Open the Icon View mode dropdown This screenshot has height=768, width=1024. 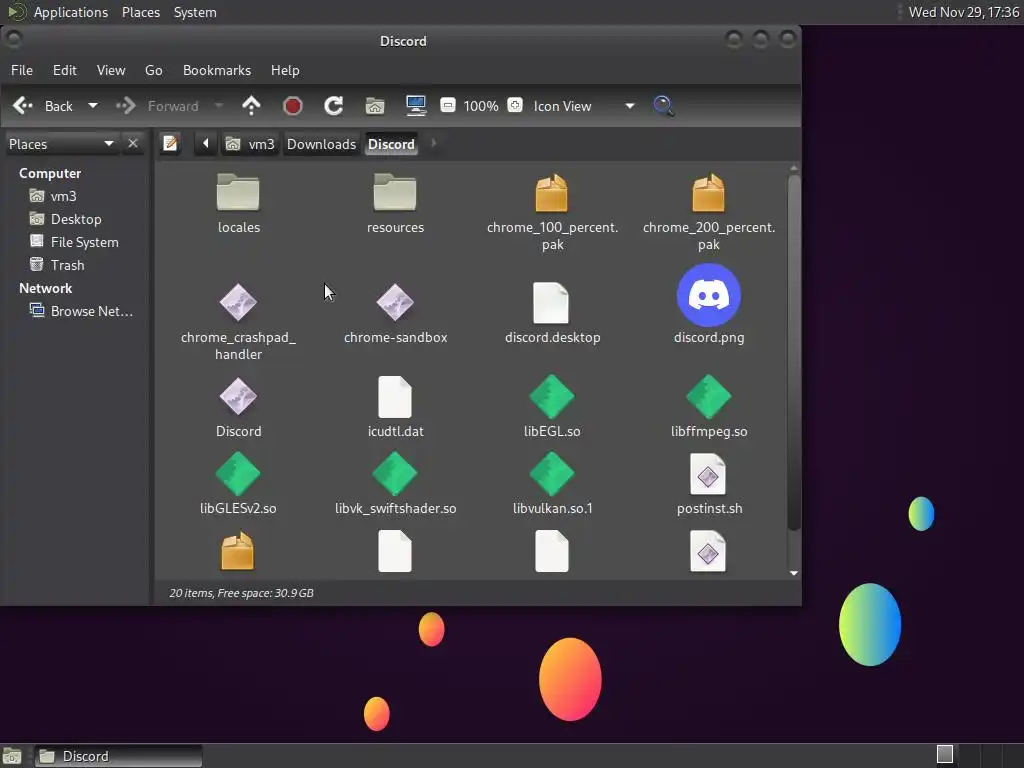pos(584,106)
